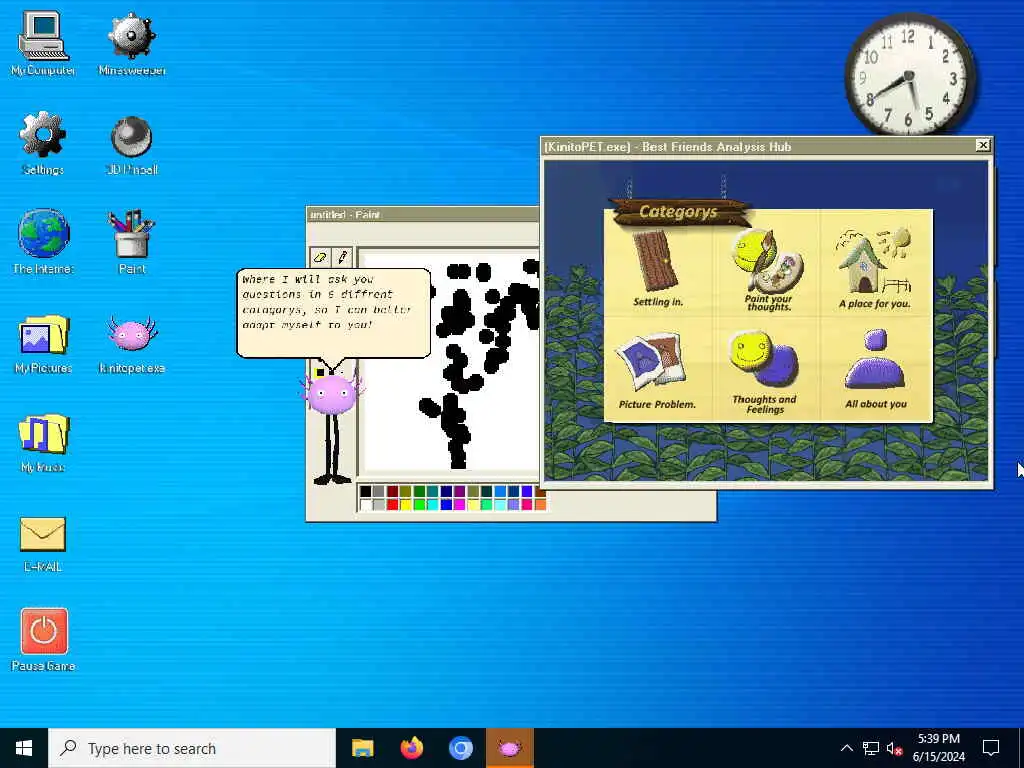Open the My Computer desktop icon

(43, 43)
